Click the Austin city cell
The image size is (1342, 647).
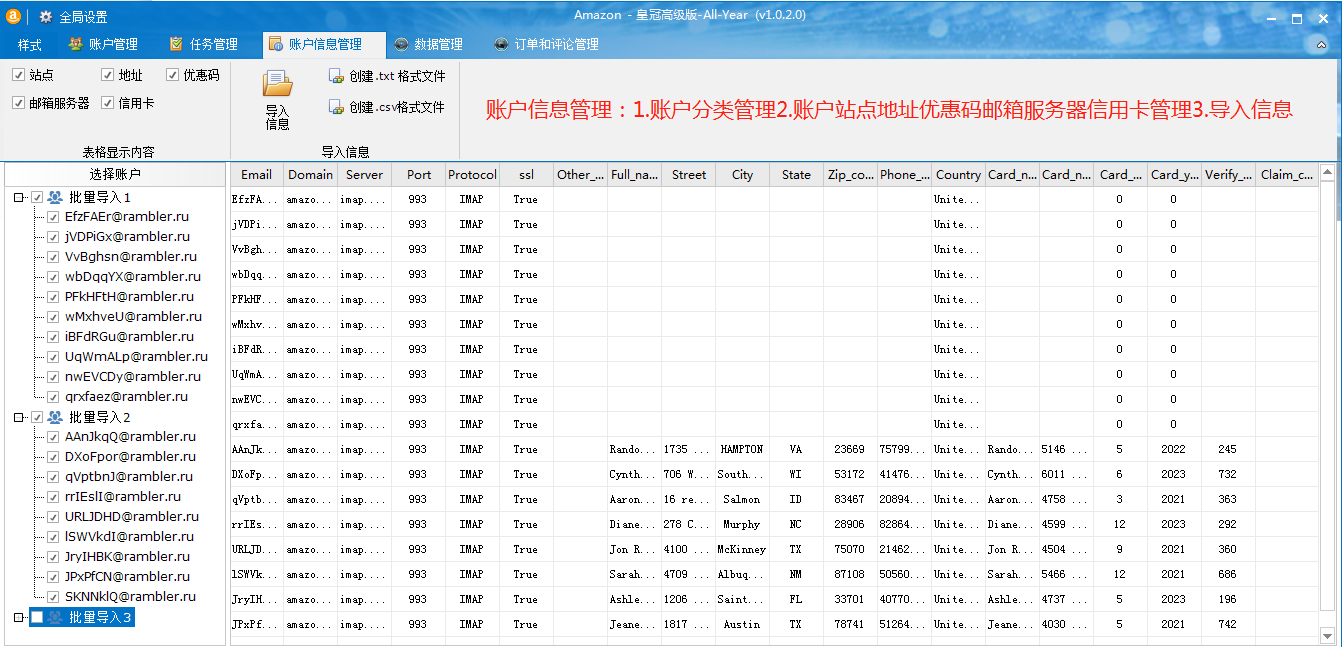(x=743, y=624)
